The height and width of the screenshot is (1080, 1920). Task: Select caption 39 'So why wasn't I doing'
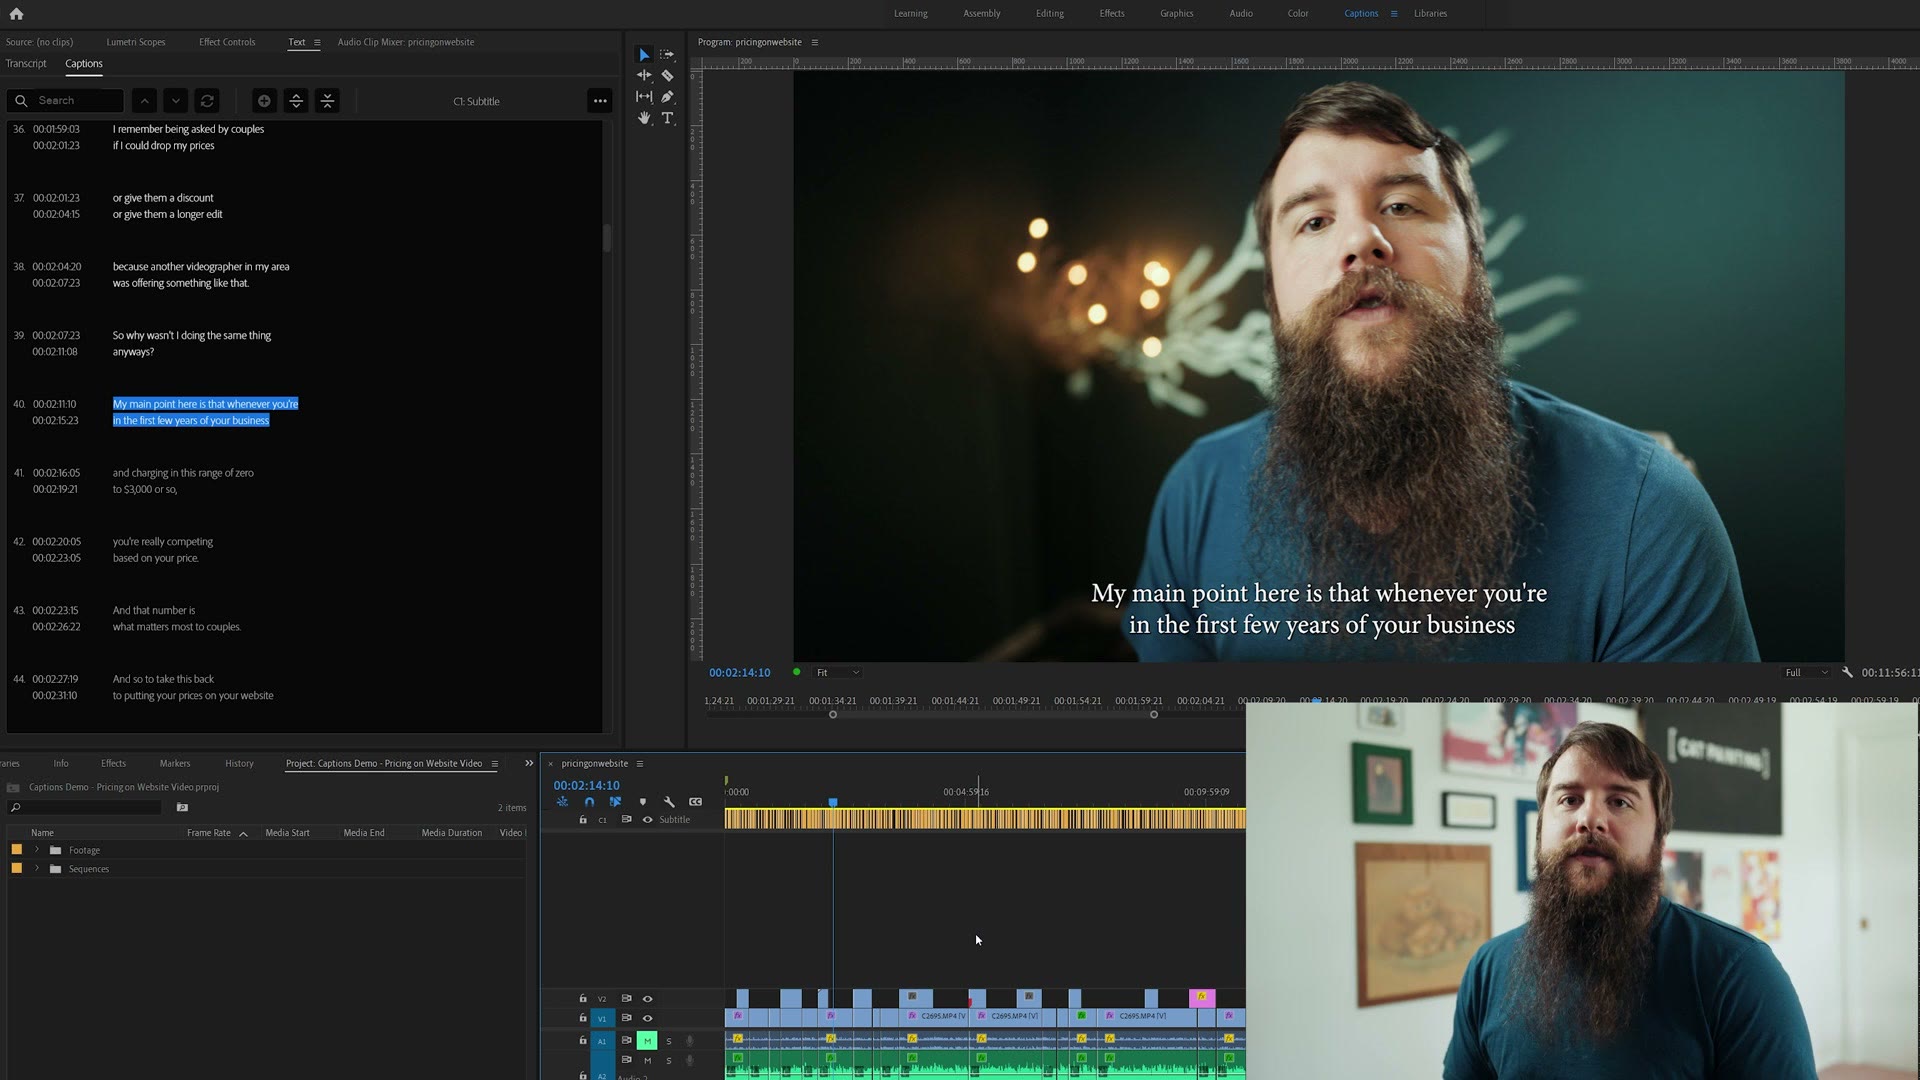192,344
